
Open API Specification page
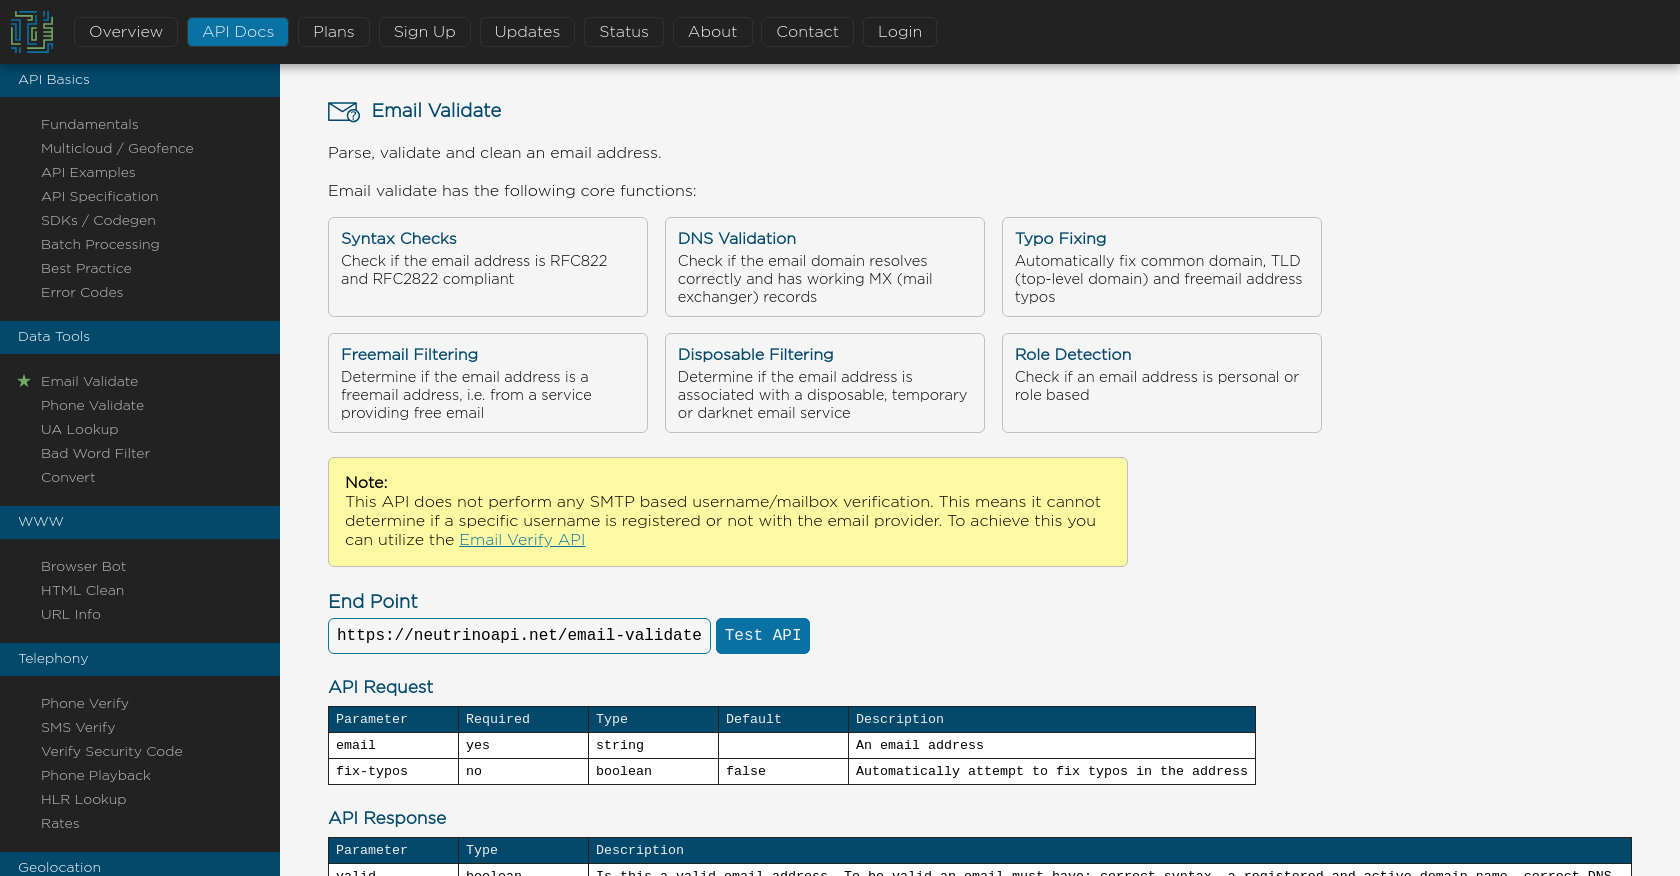[100, 196]
